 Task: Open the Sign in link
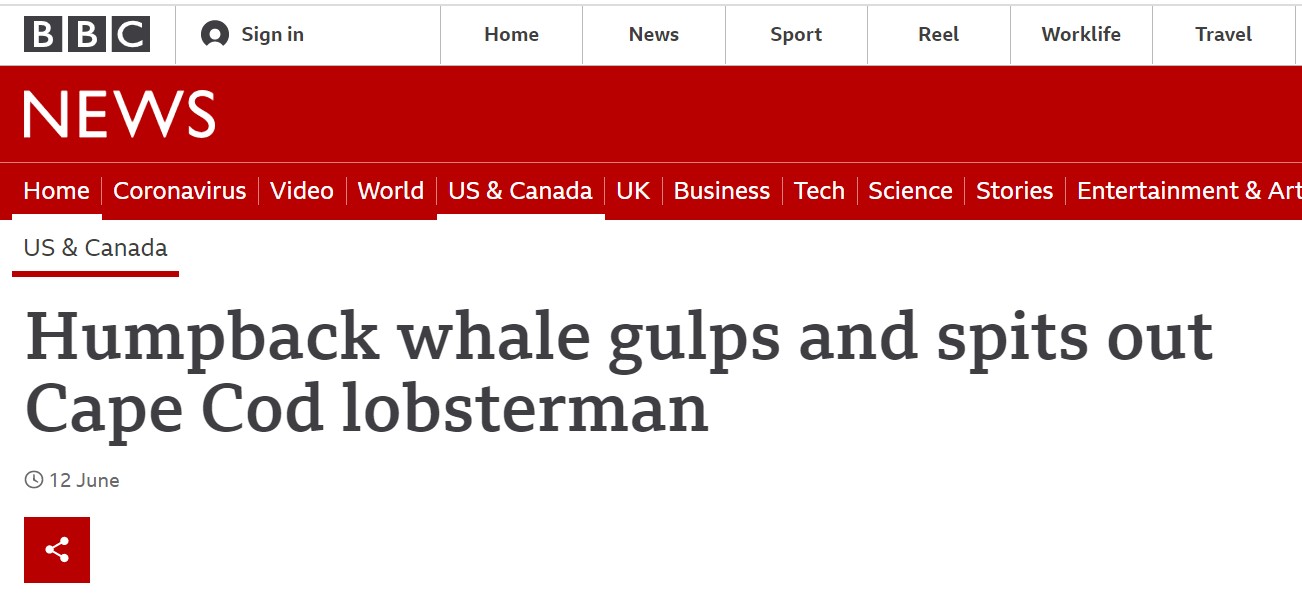(272, 35)
